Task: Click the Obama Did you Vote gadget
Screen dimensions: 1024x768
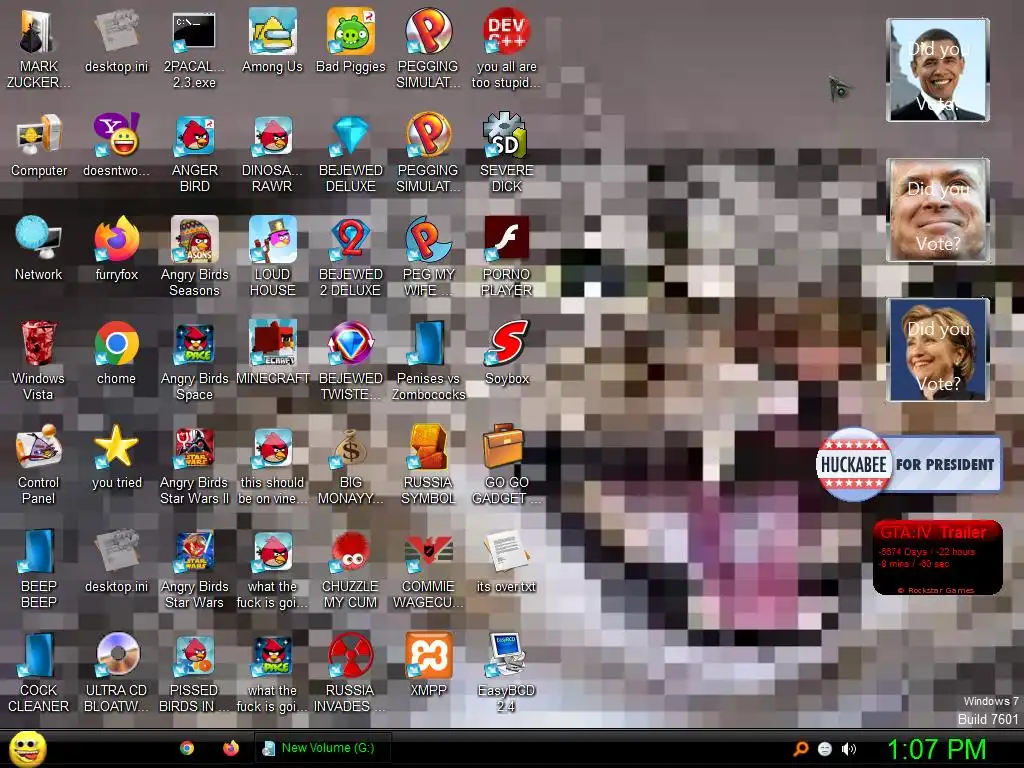Action: coord(938,70)
